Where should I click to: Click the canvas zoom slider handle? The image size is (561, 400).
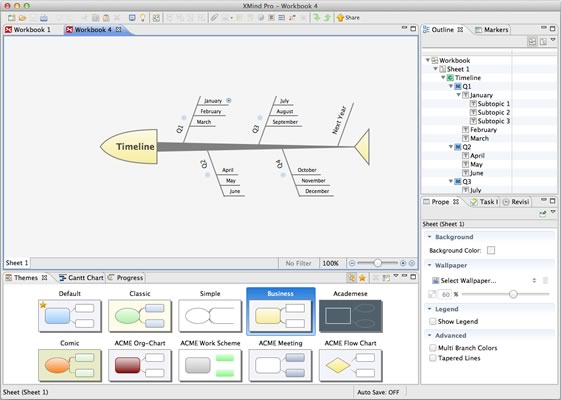[x=377, y=263]
